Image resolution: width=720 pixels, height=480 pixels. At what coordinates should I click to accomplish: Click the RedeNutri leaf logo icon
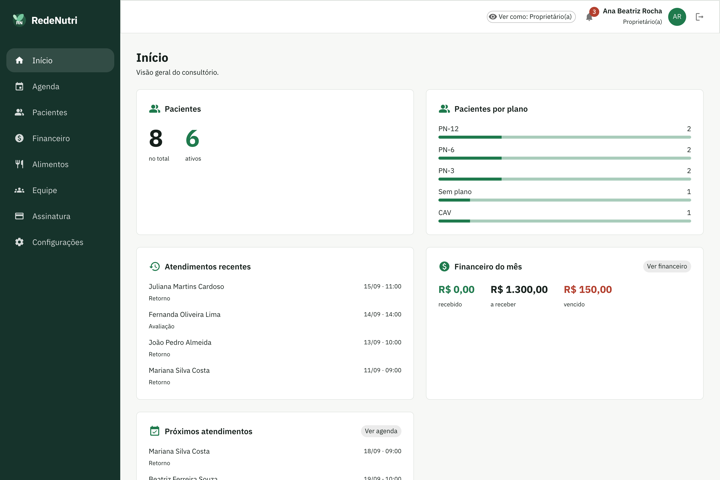tap(19, 20)
